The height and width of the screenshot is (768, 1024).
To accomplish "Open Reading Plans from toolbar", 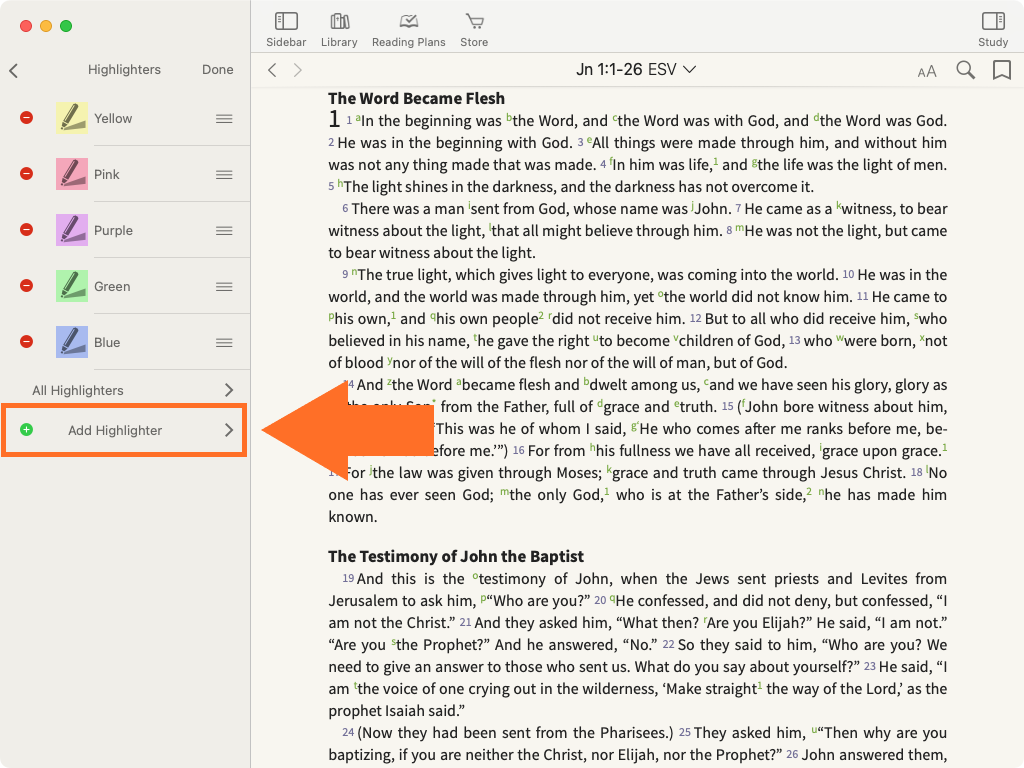I will coord(408,22).
